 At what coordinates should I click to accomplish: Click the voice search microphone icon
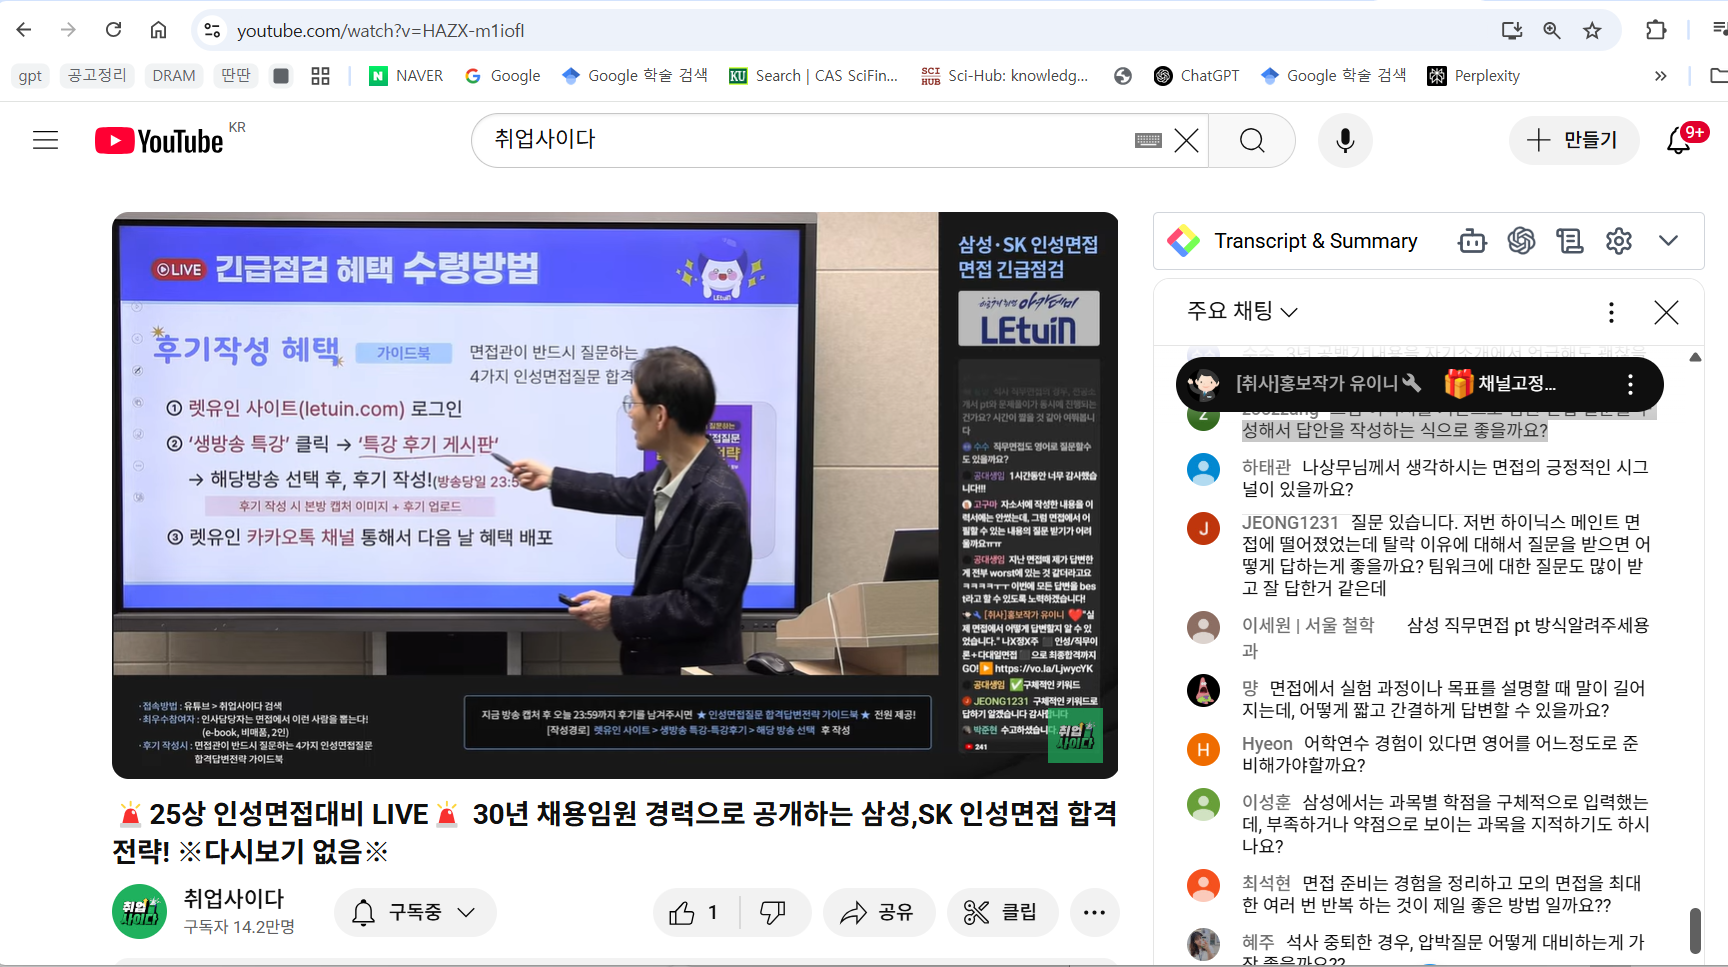coord(1345,140)
